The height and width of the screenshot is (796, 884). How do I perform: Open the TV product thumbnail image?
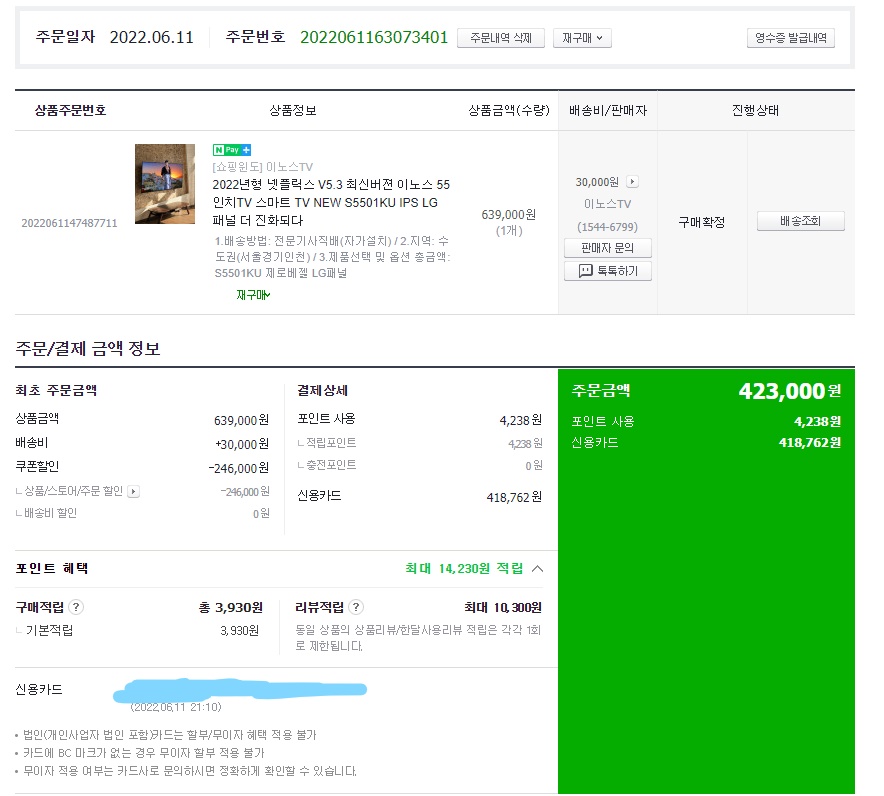(165, 184)
